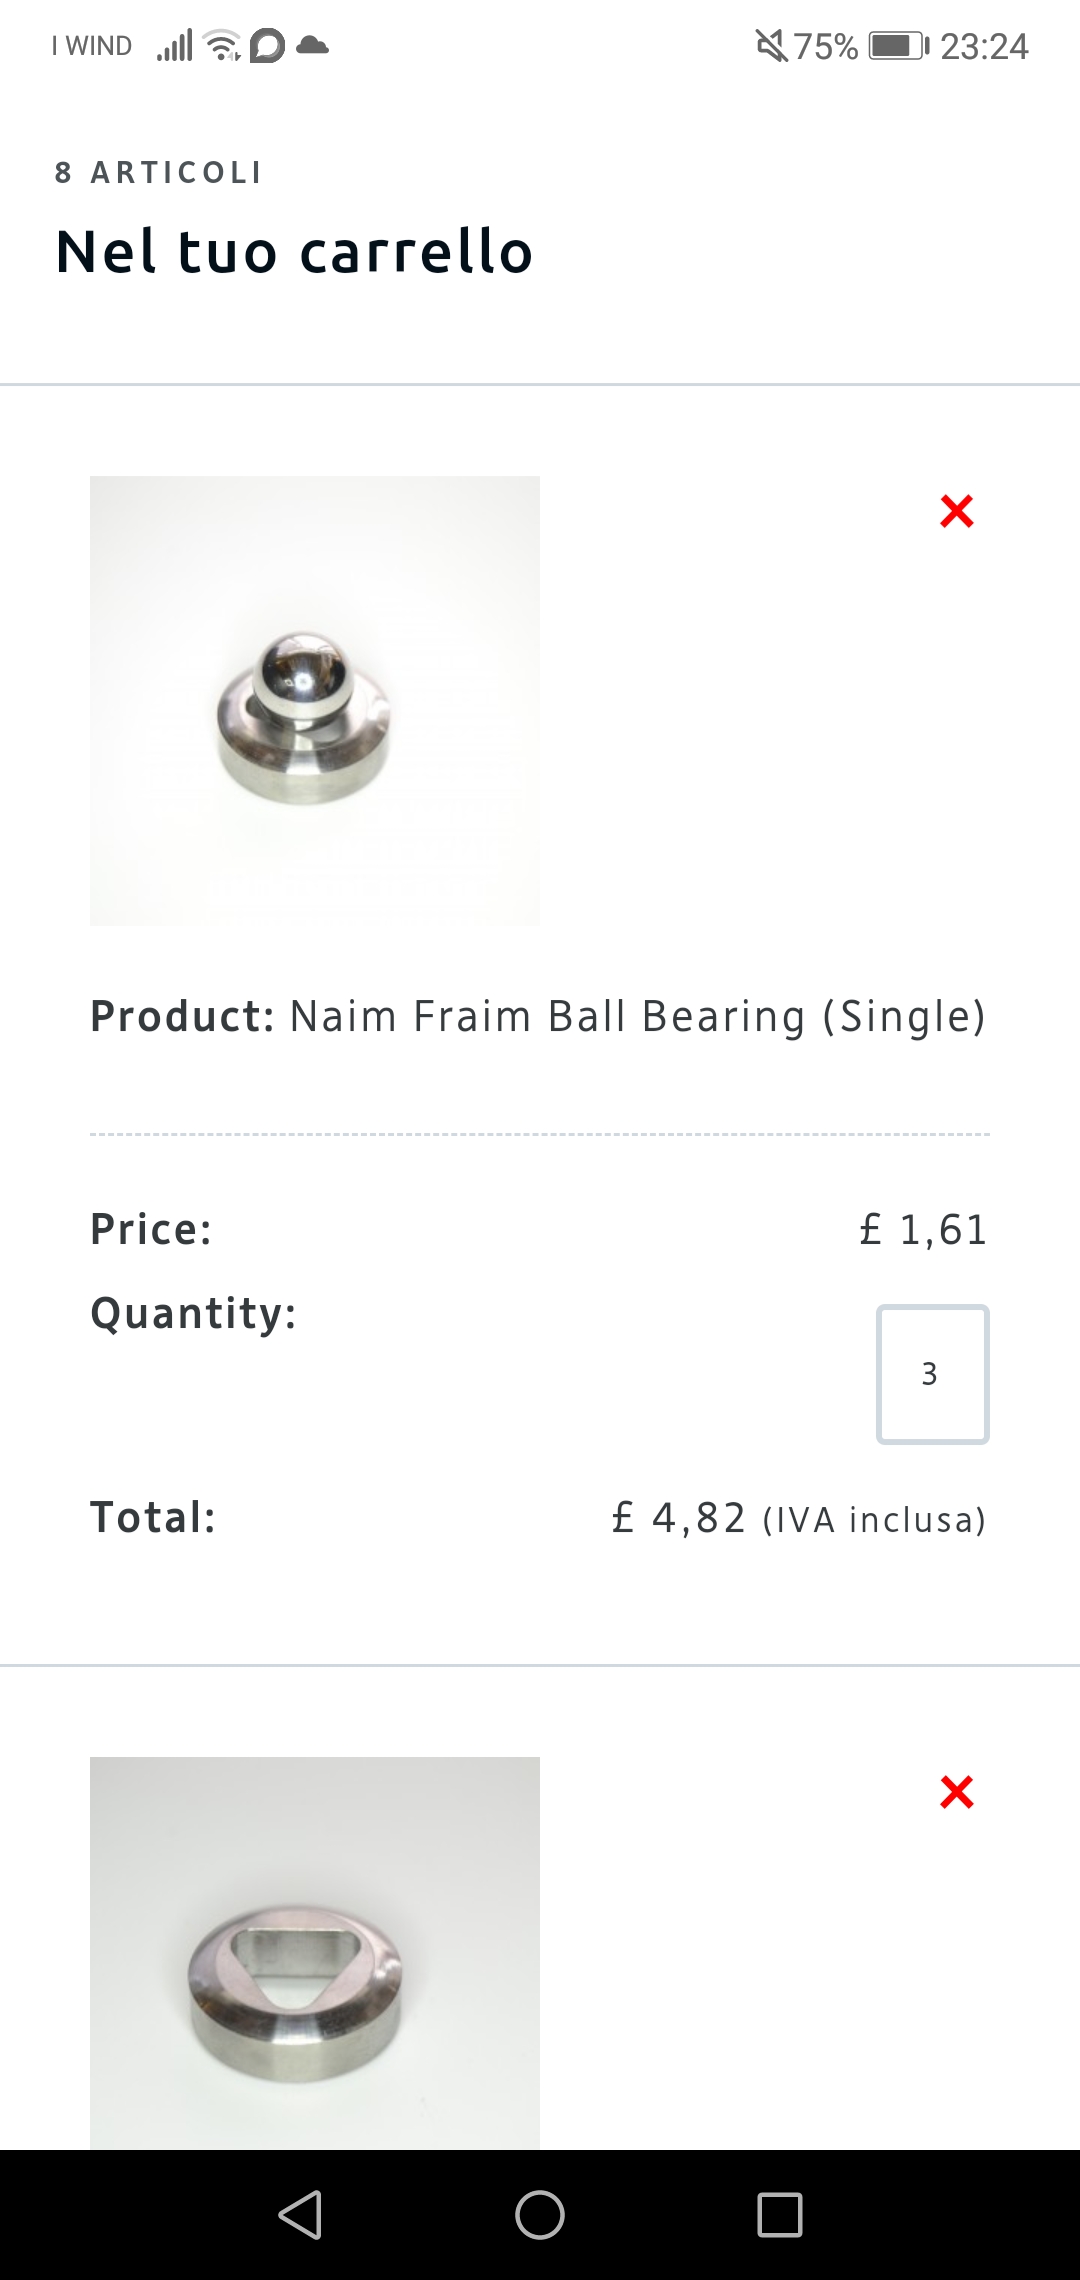
Task: Open recent apps with the square icon
Action: pyautogui.click(x=780, y=2214)
